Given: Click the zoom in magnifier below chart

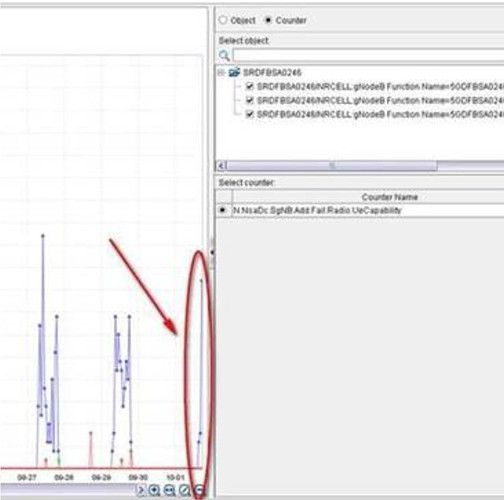Looking at the screenshot, I should coord(154,490).
